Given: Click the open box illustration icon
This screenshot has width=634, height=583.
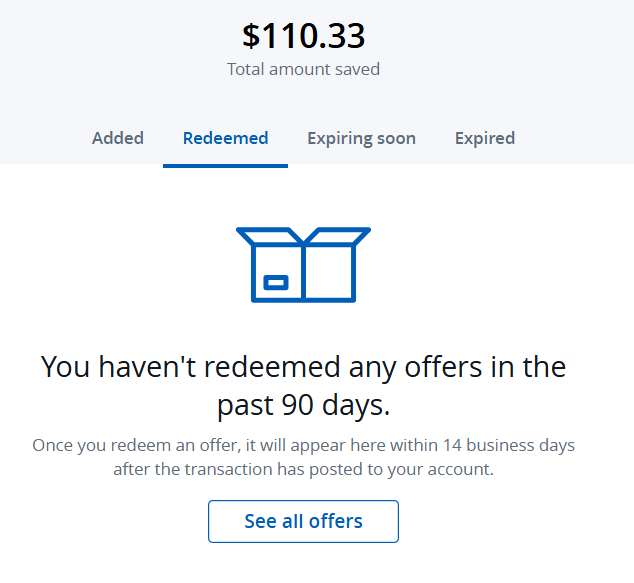Looking at the screenshot, I should click(303, 264).
